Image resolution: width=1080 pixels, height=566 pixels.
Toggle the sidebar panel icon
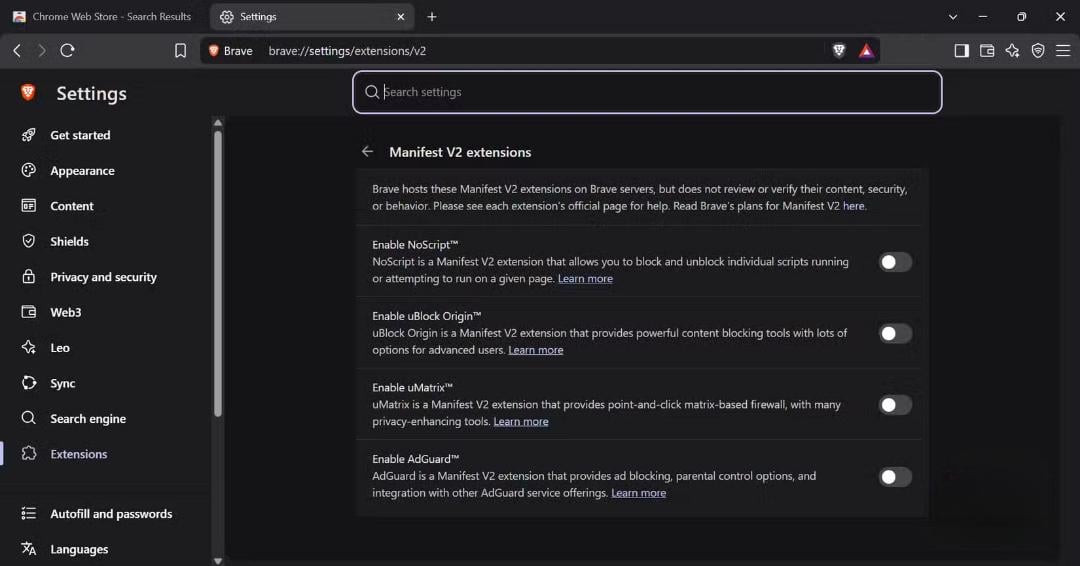coord(962,50)
